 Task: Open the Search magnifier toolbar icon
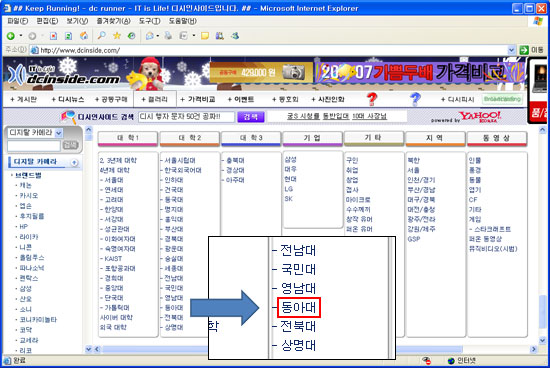coord(102,35)
